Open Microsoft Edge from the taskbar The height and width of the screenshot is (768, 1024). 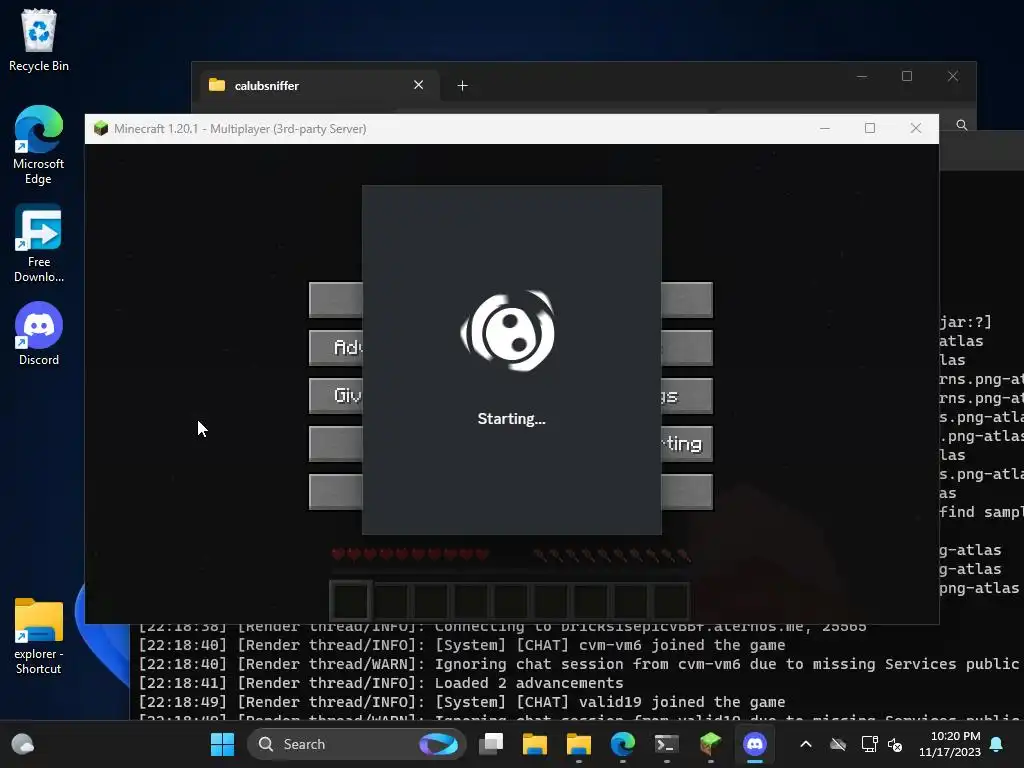[622, 744]
